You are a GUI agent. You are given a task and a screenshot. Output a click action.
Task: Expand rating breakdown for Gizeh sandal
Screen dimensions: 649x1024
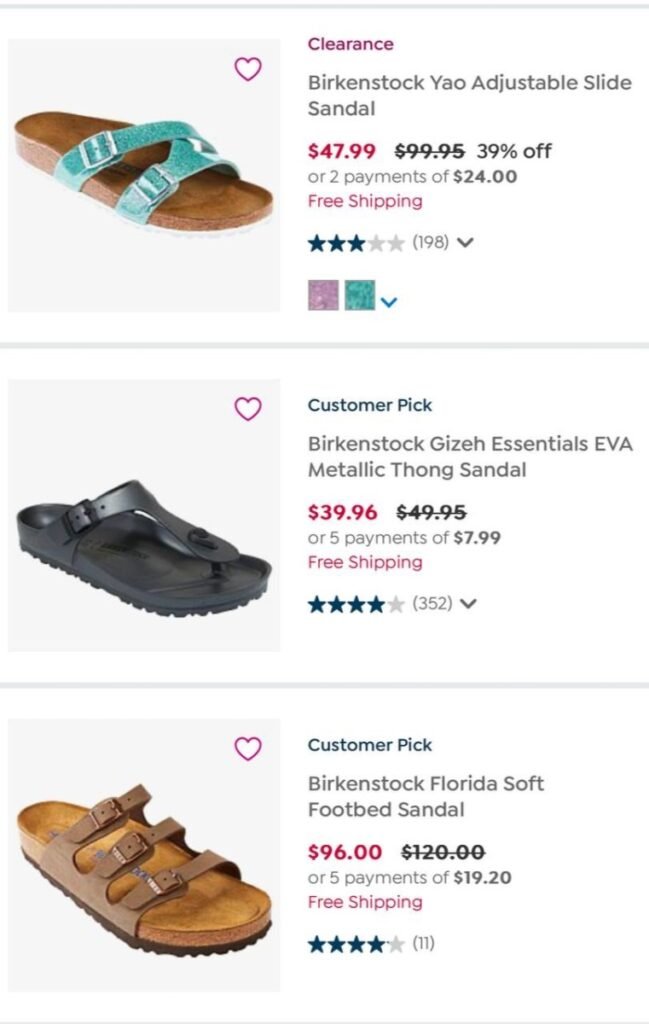467,603
